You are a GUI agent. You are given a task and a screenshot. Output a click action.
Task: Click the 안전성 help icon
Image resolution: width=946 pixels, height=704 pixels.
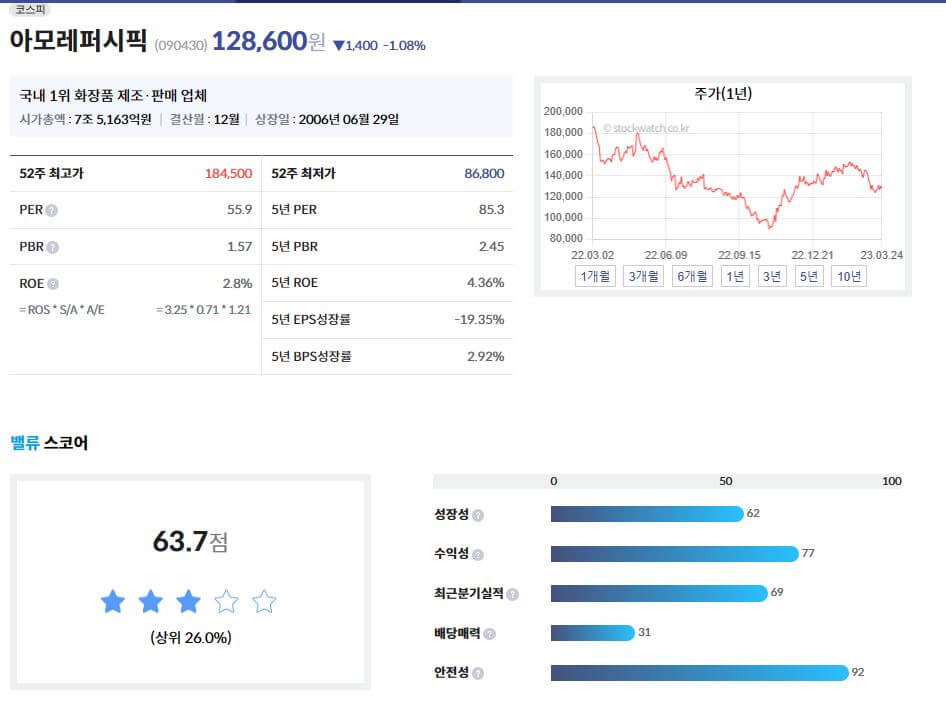click(x=478, y=672)
